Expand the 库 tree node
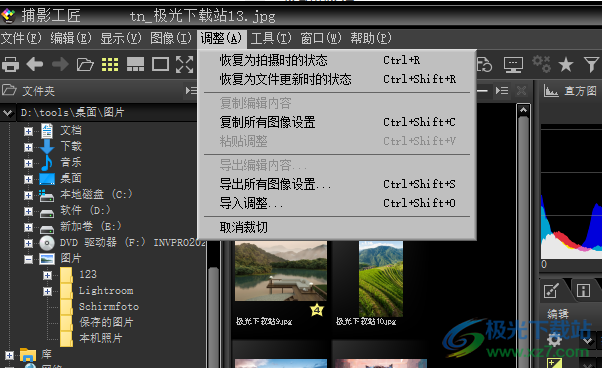Viewport: 602px width, 368px height. [9, 355]
